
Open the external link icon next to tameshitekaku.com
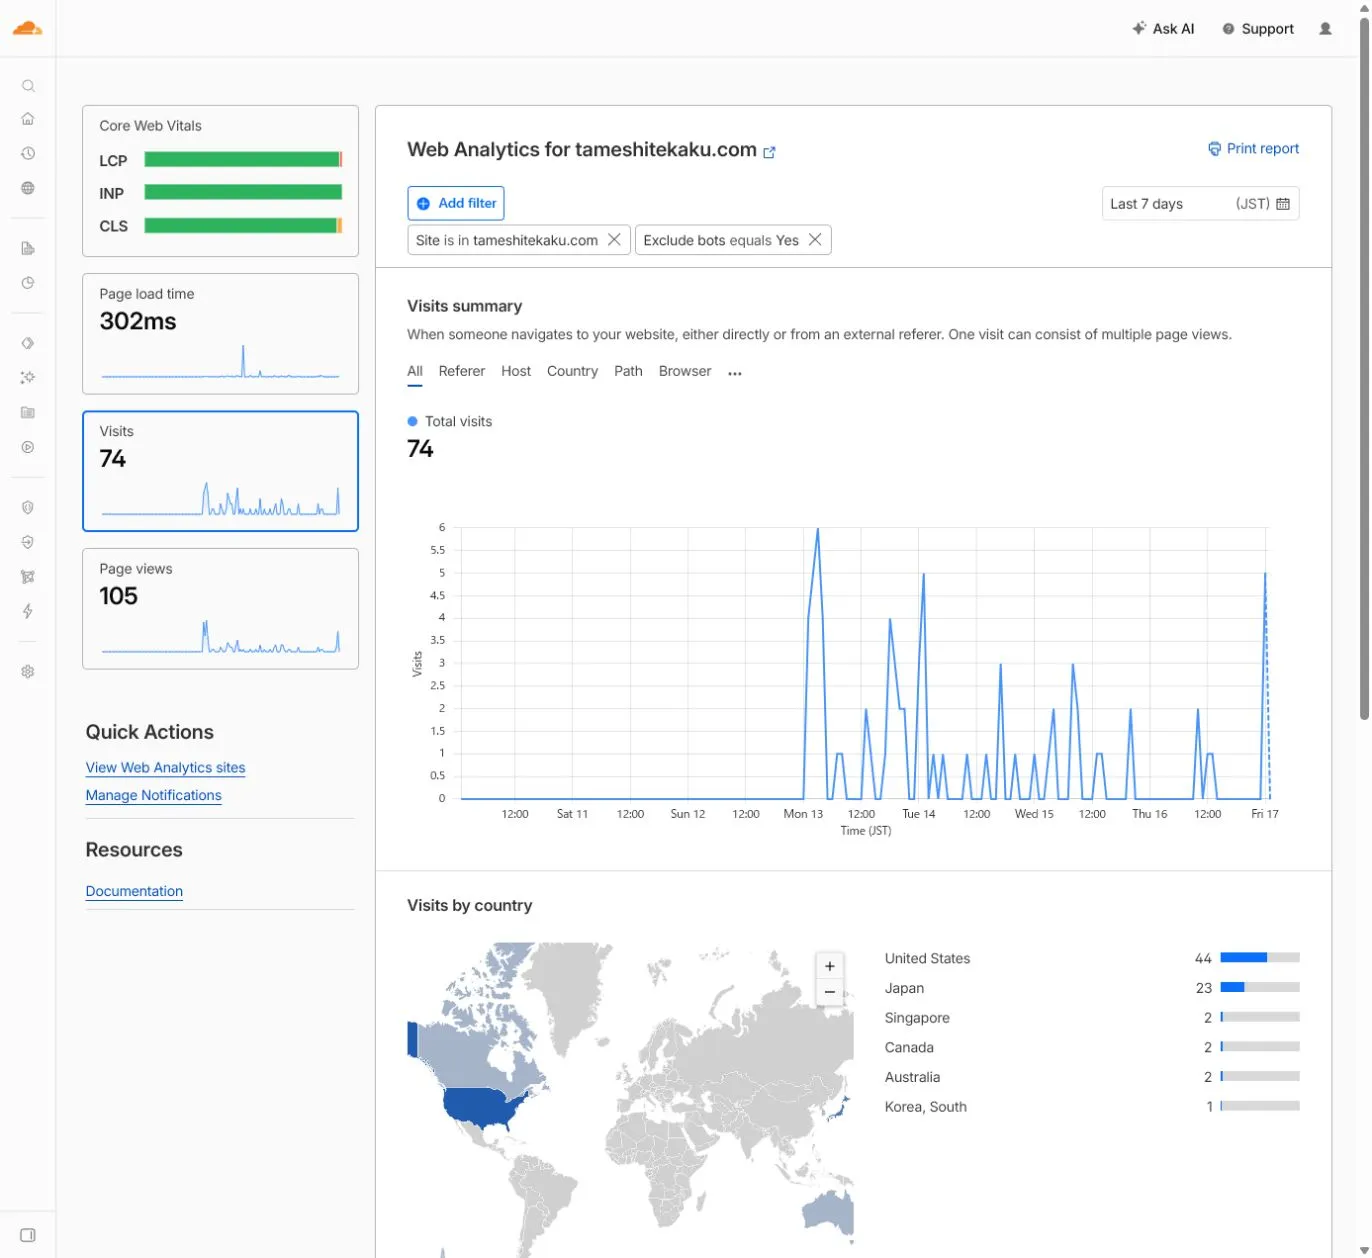769,152
